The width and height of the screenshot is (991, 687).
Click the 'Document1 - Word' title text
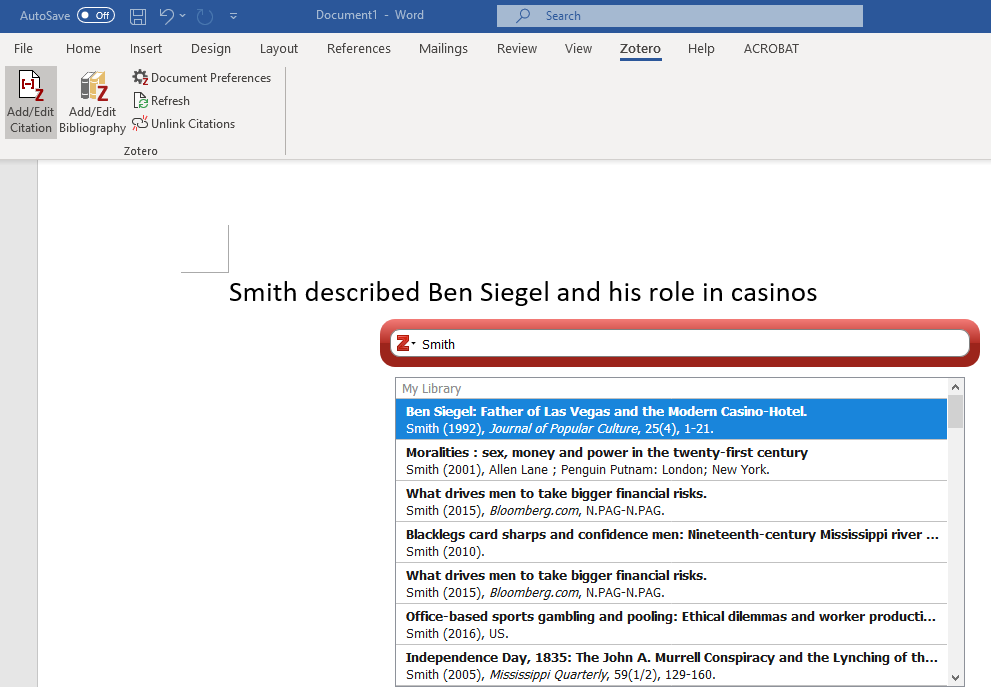370,15
